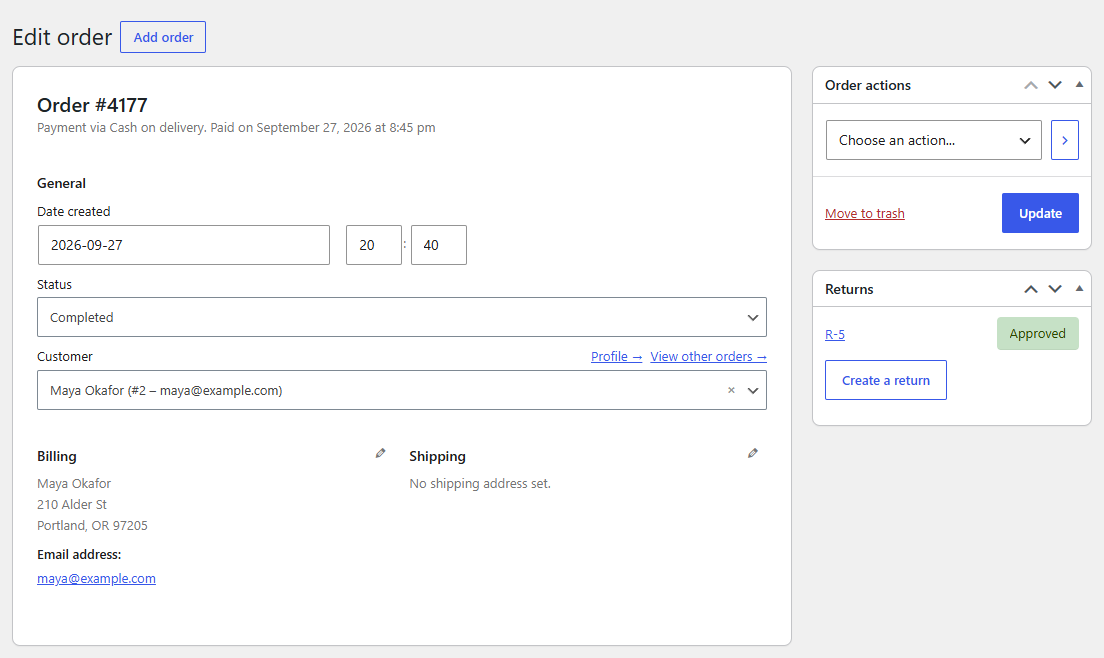This screenshot has width=1104, height=658.
Task: Open Move to trash link
Action: pyautogui.click(x=865, y=213)
